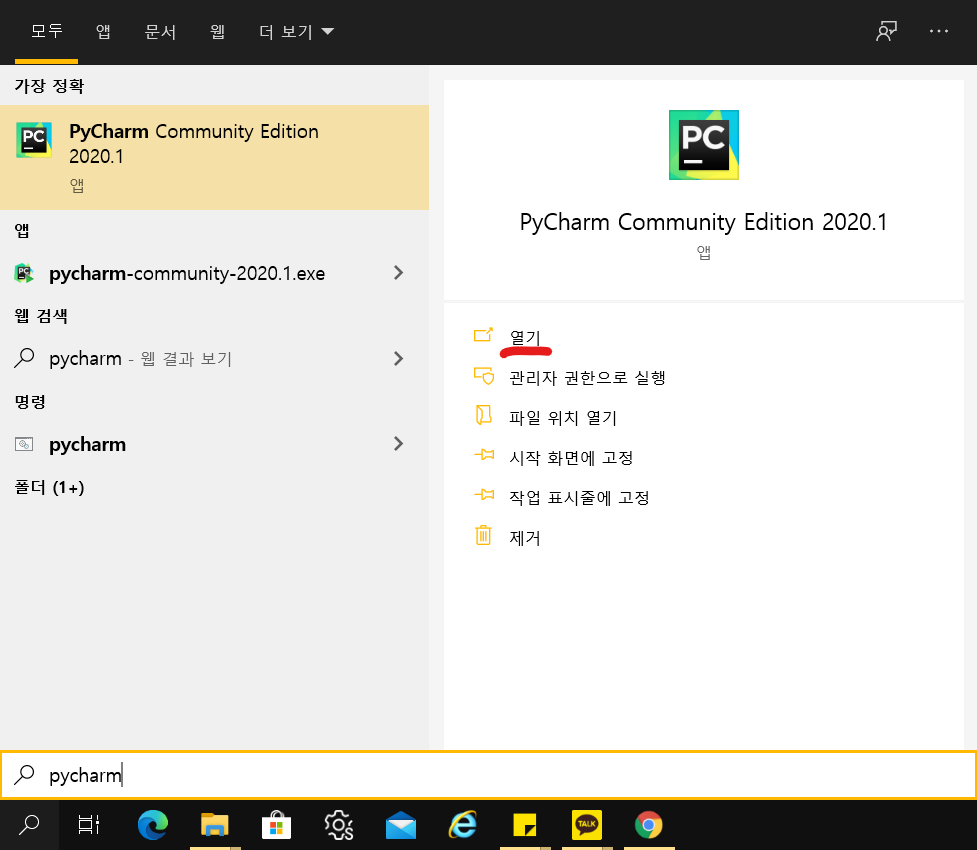Open the 더 보기 dropdown
Viewport: 977px width, 850px height.
click(x=297, y=31)
